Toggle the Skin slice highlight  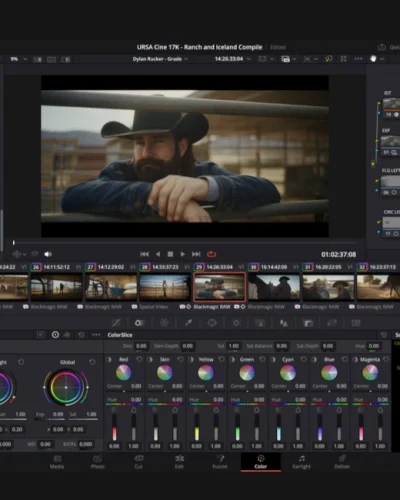tap(150, 359)
